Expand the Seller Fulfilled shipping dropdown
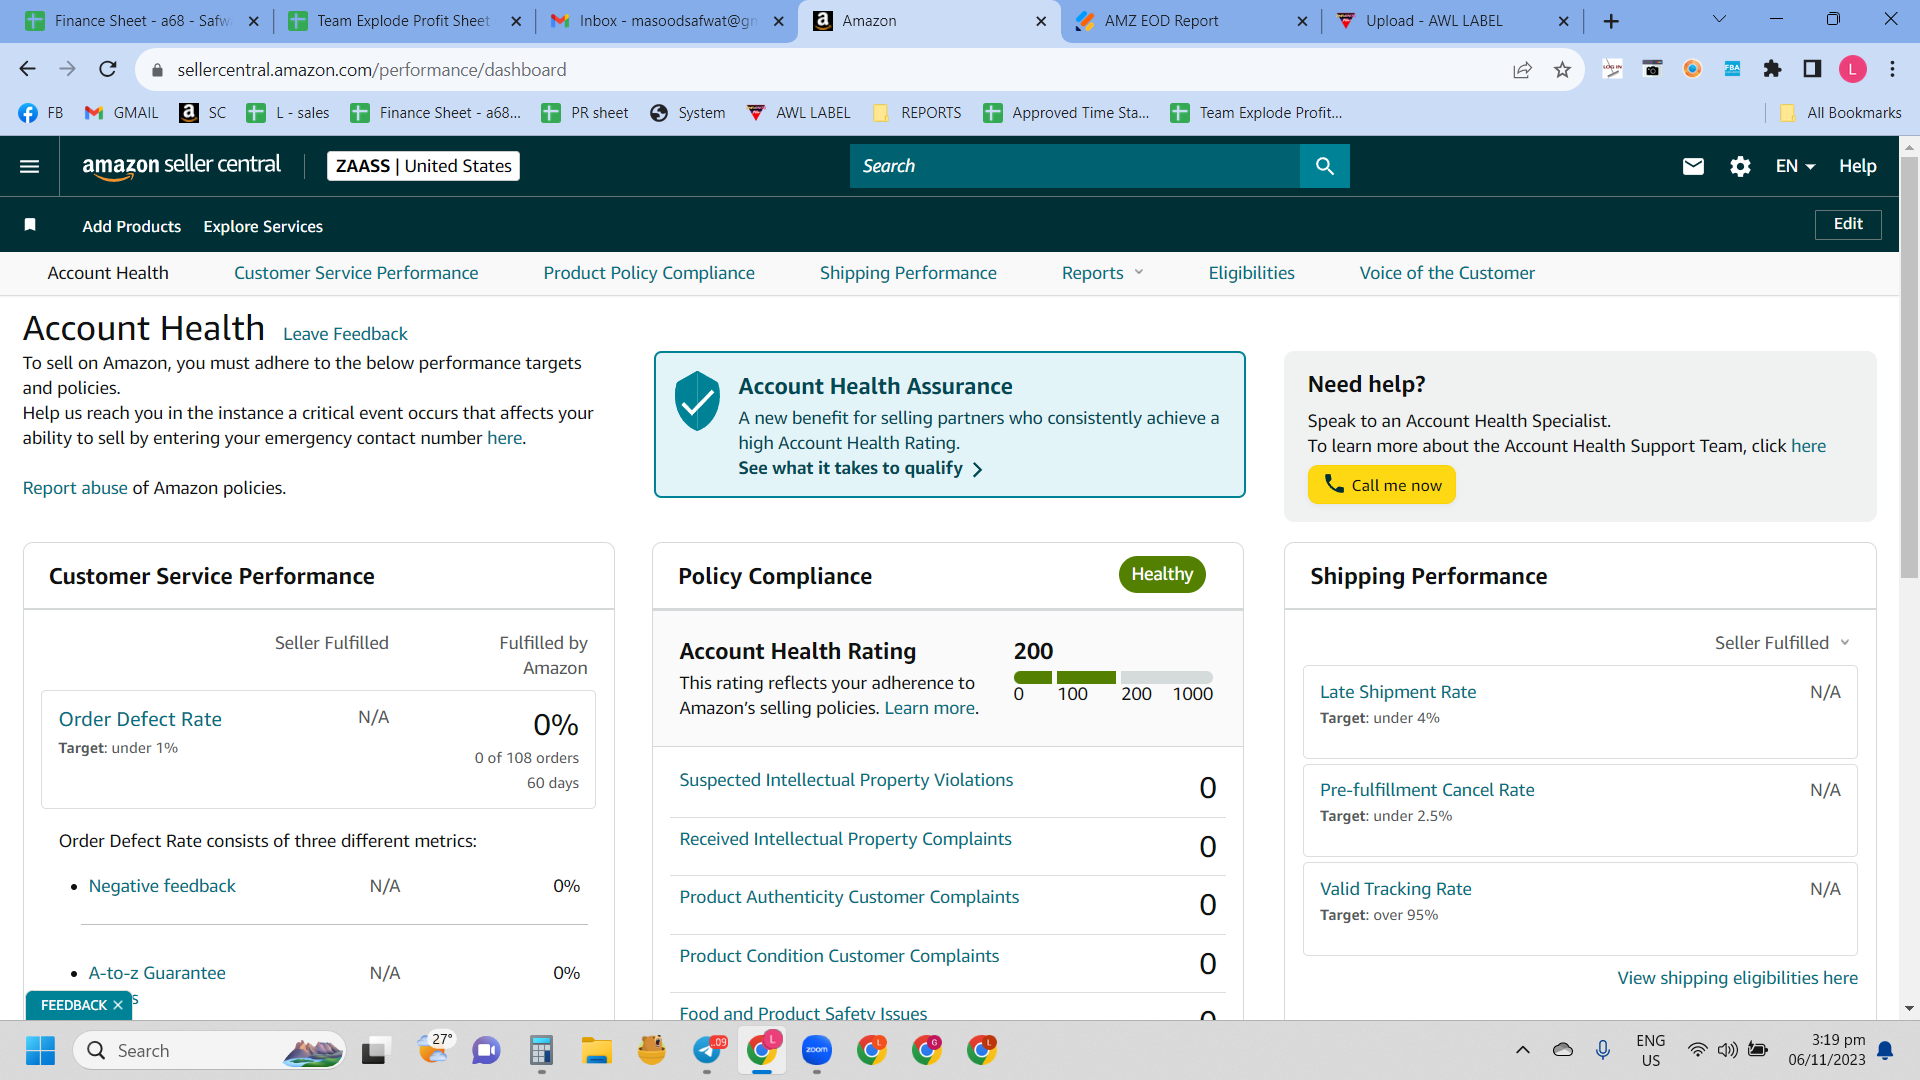Image resolution: width=1920 pixels, height=1080 pixels. (1782, 643)
